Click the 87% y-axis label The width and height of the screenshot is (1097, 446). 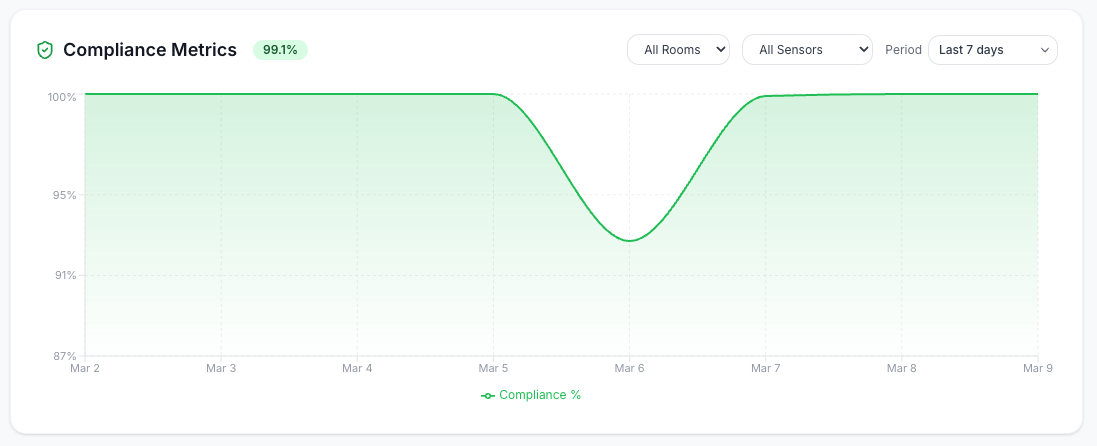[x=64, y=356]
